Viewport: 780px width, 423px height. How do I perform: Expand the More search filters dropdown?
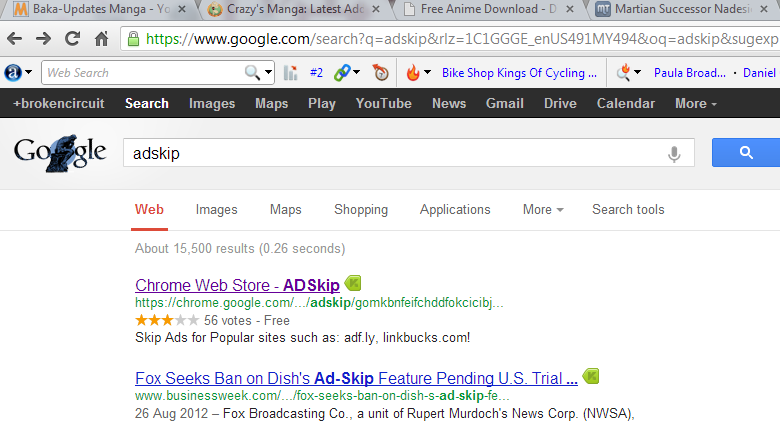[543, 210]
